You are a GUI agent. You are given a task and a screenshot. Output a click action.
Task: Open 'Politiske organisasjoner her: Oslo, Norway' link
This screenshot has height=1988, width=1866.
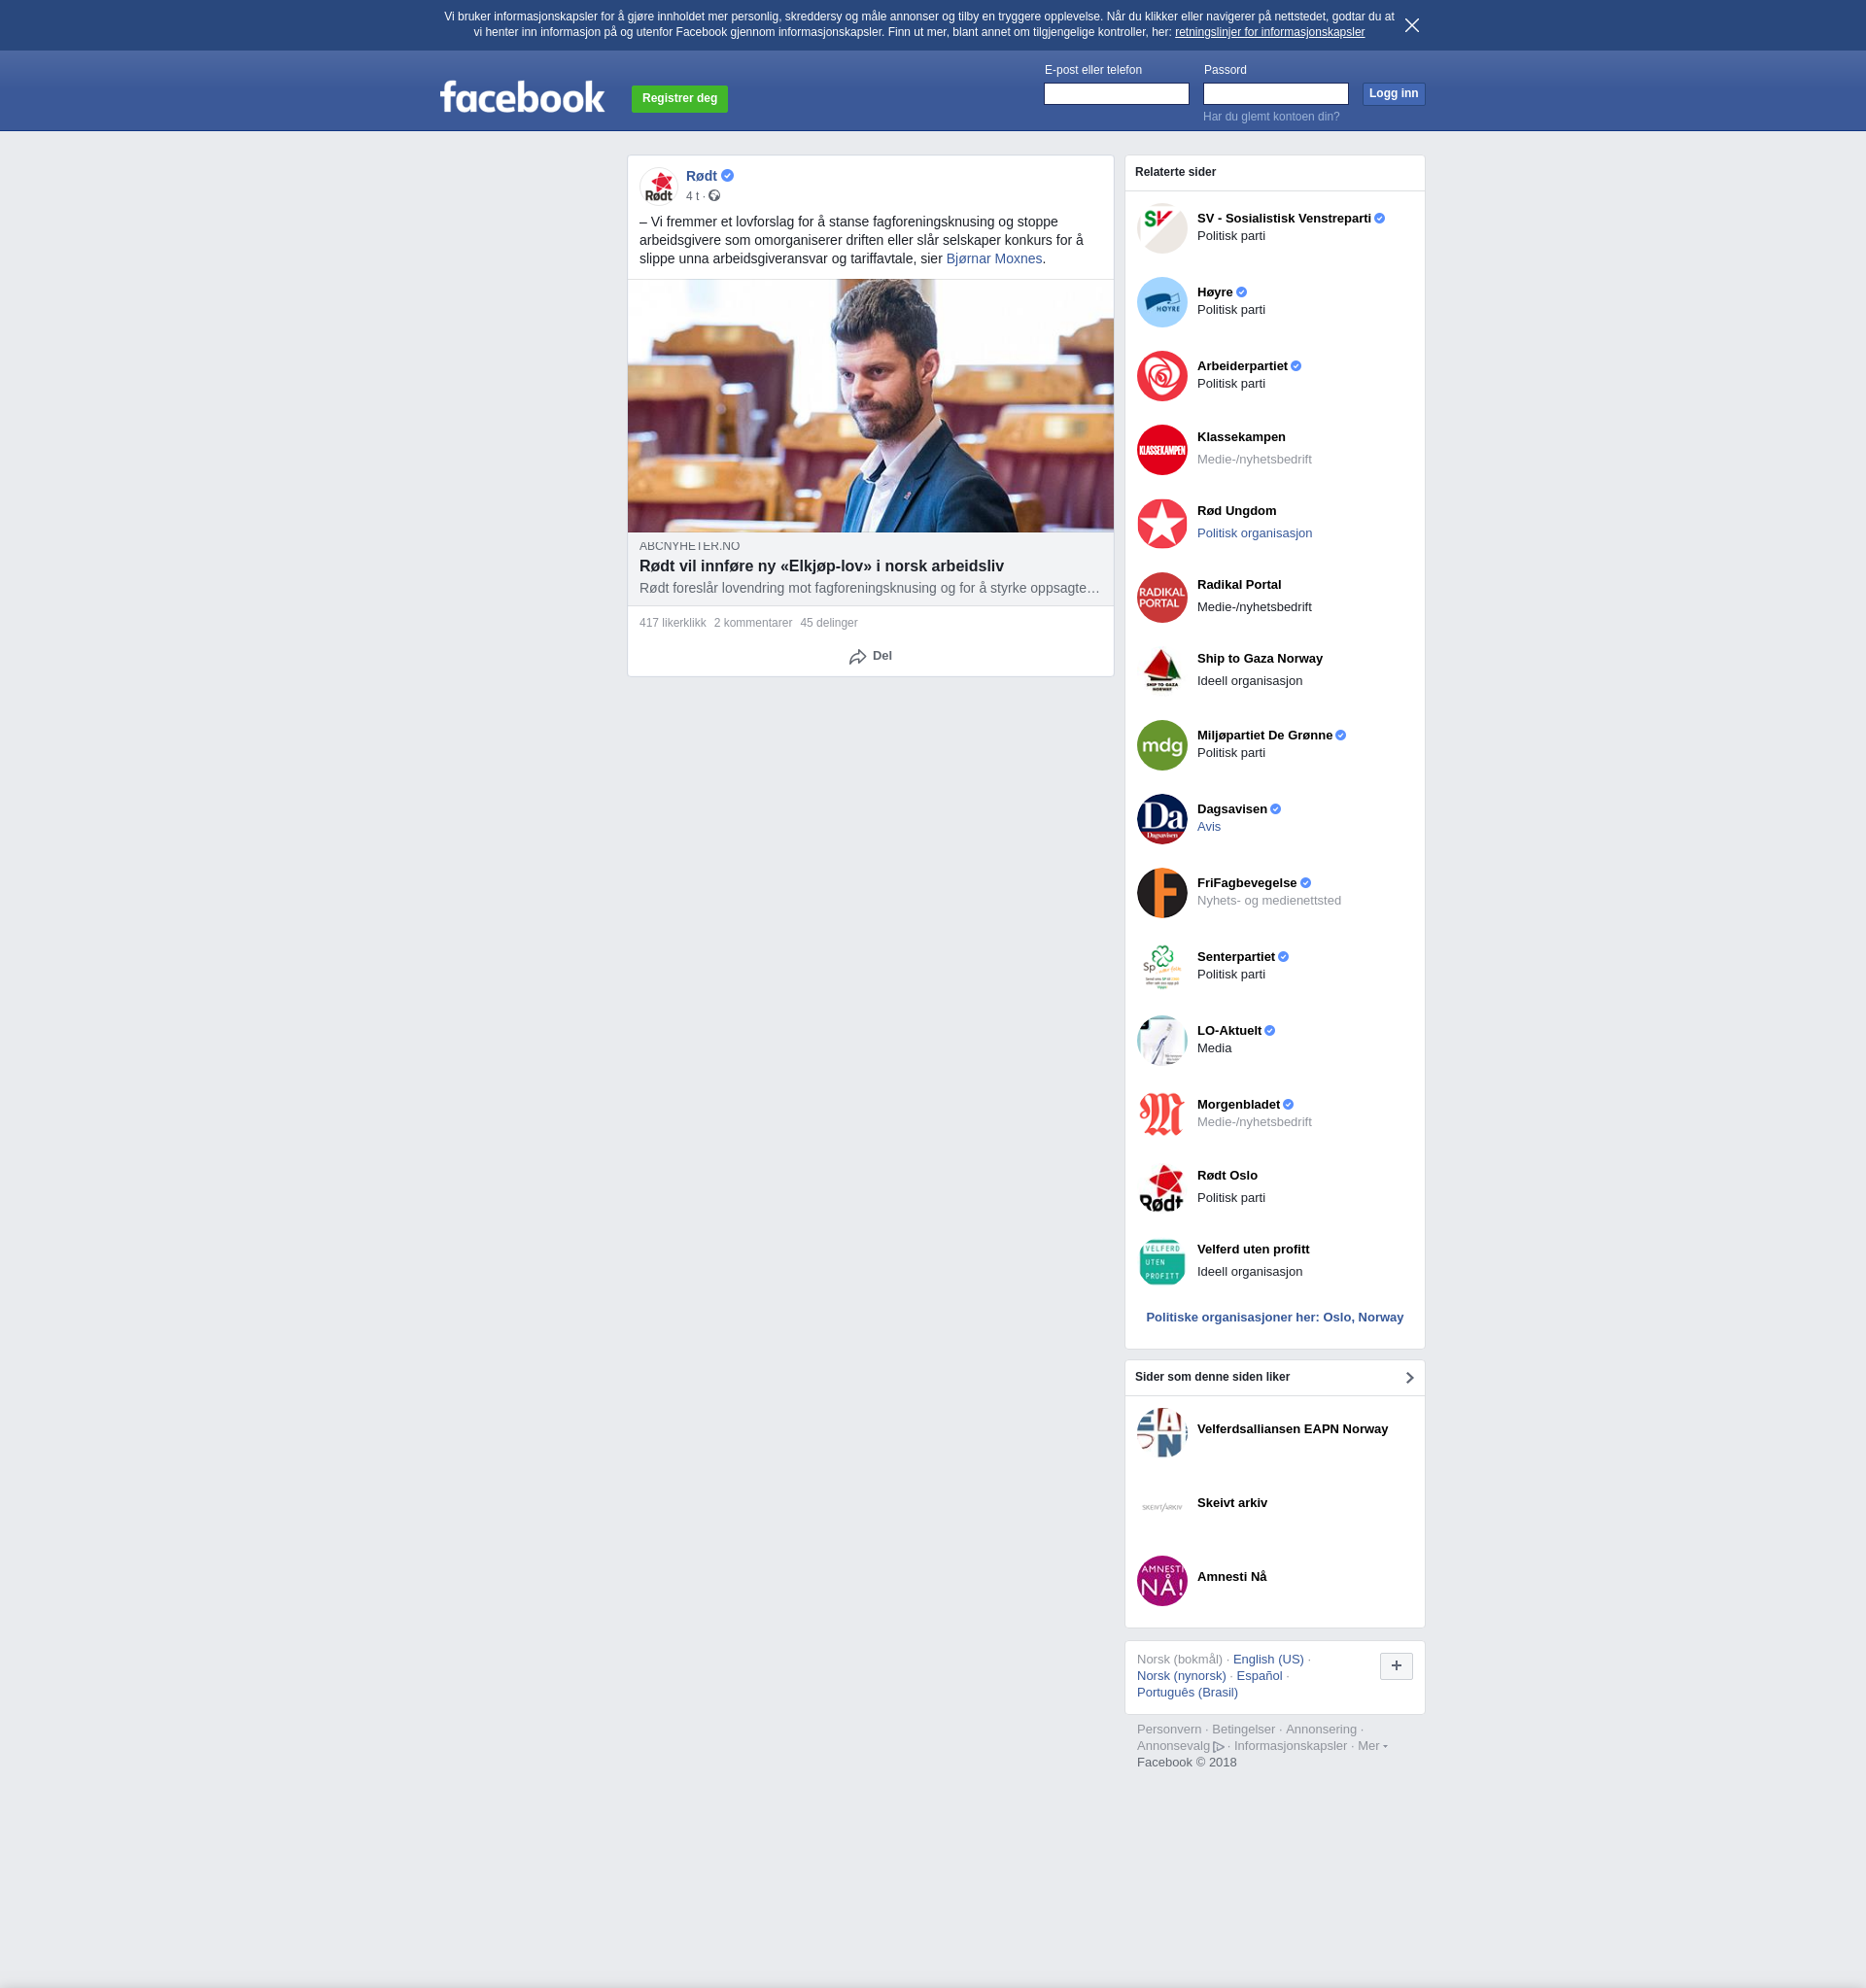[x=1274, y=1318]
